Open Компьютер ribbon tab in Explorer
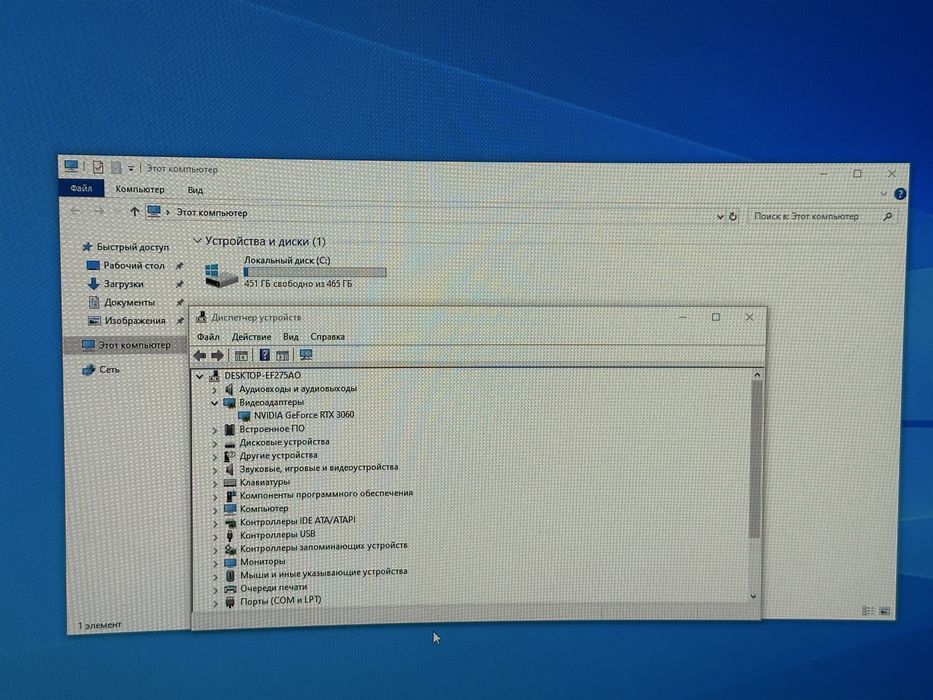 coord(140,189)
